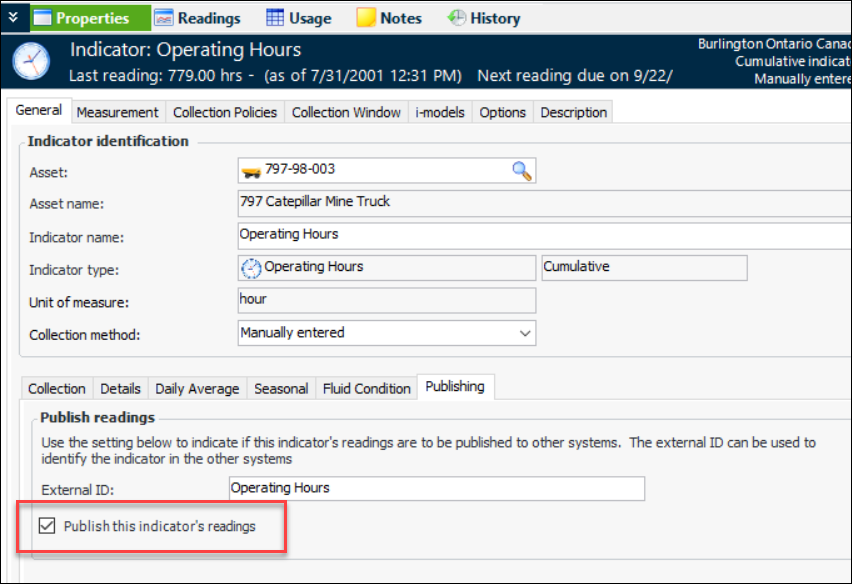Switch to the Daily Average subtab
The width and height of the screenshot is (852, 584).
(x=197, y=388)
